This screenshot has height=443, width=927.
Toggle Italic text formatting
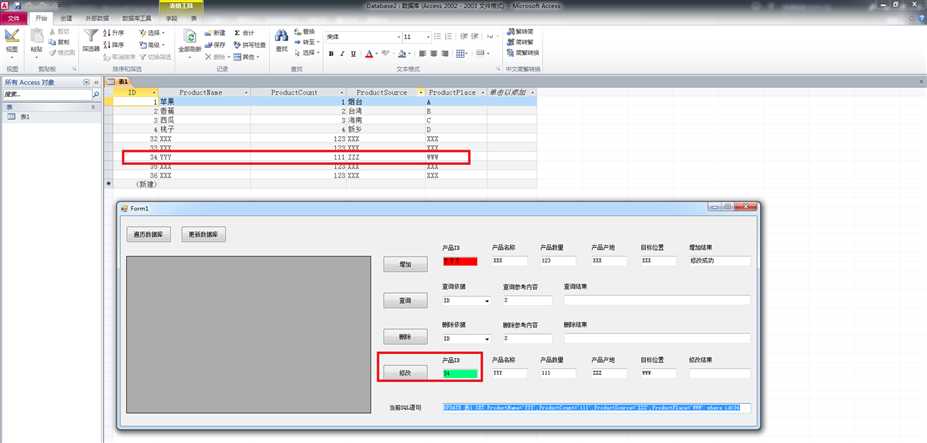(342, 54)
